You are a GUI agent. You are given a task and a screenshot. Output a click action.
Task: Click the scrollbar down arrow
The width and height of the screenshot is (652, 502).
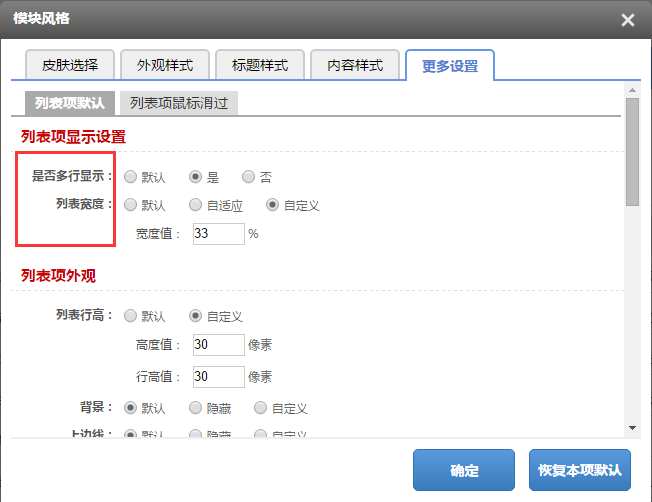[632, 427]
